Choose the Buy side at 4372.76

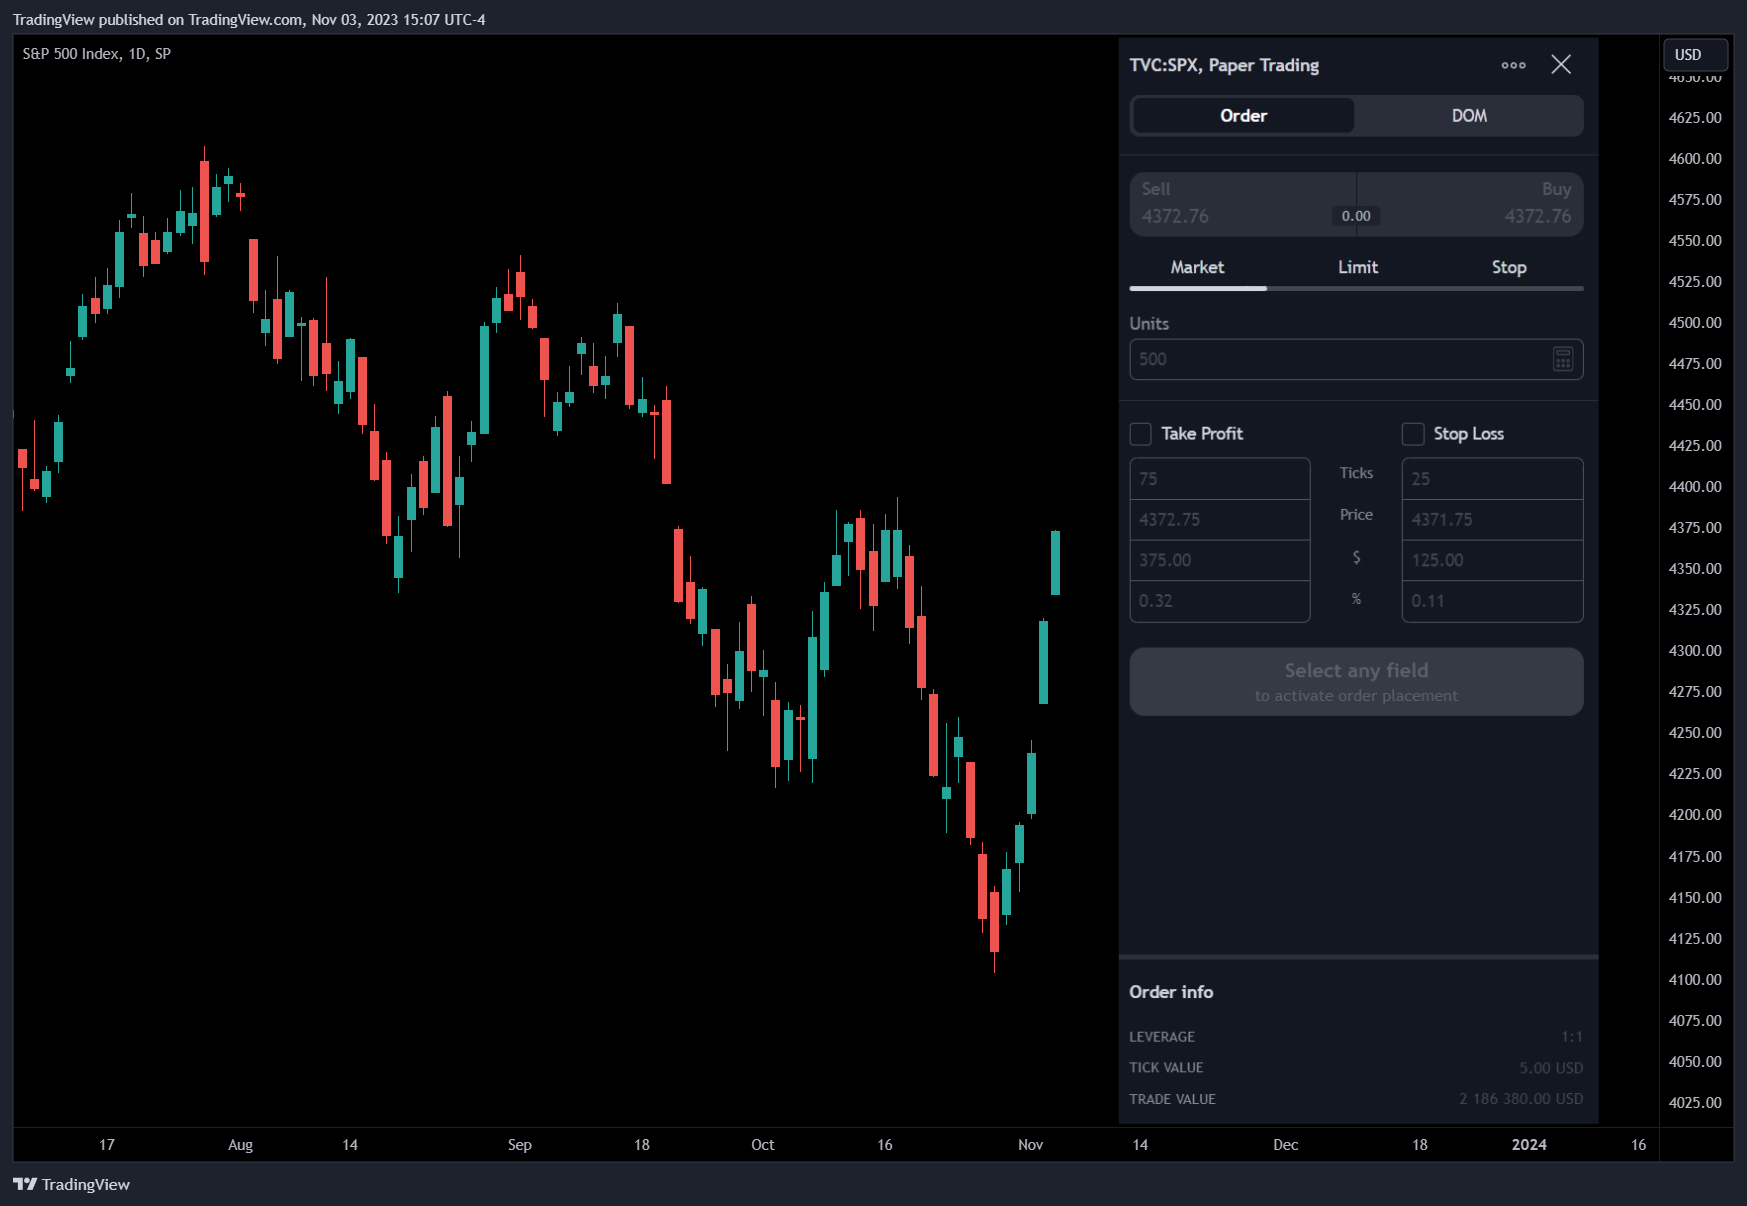point(1470,204)
